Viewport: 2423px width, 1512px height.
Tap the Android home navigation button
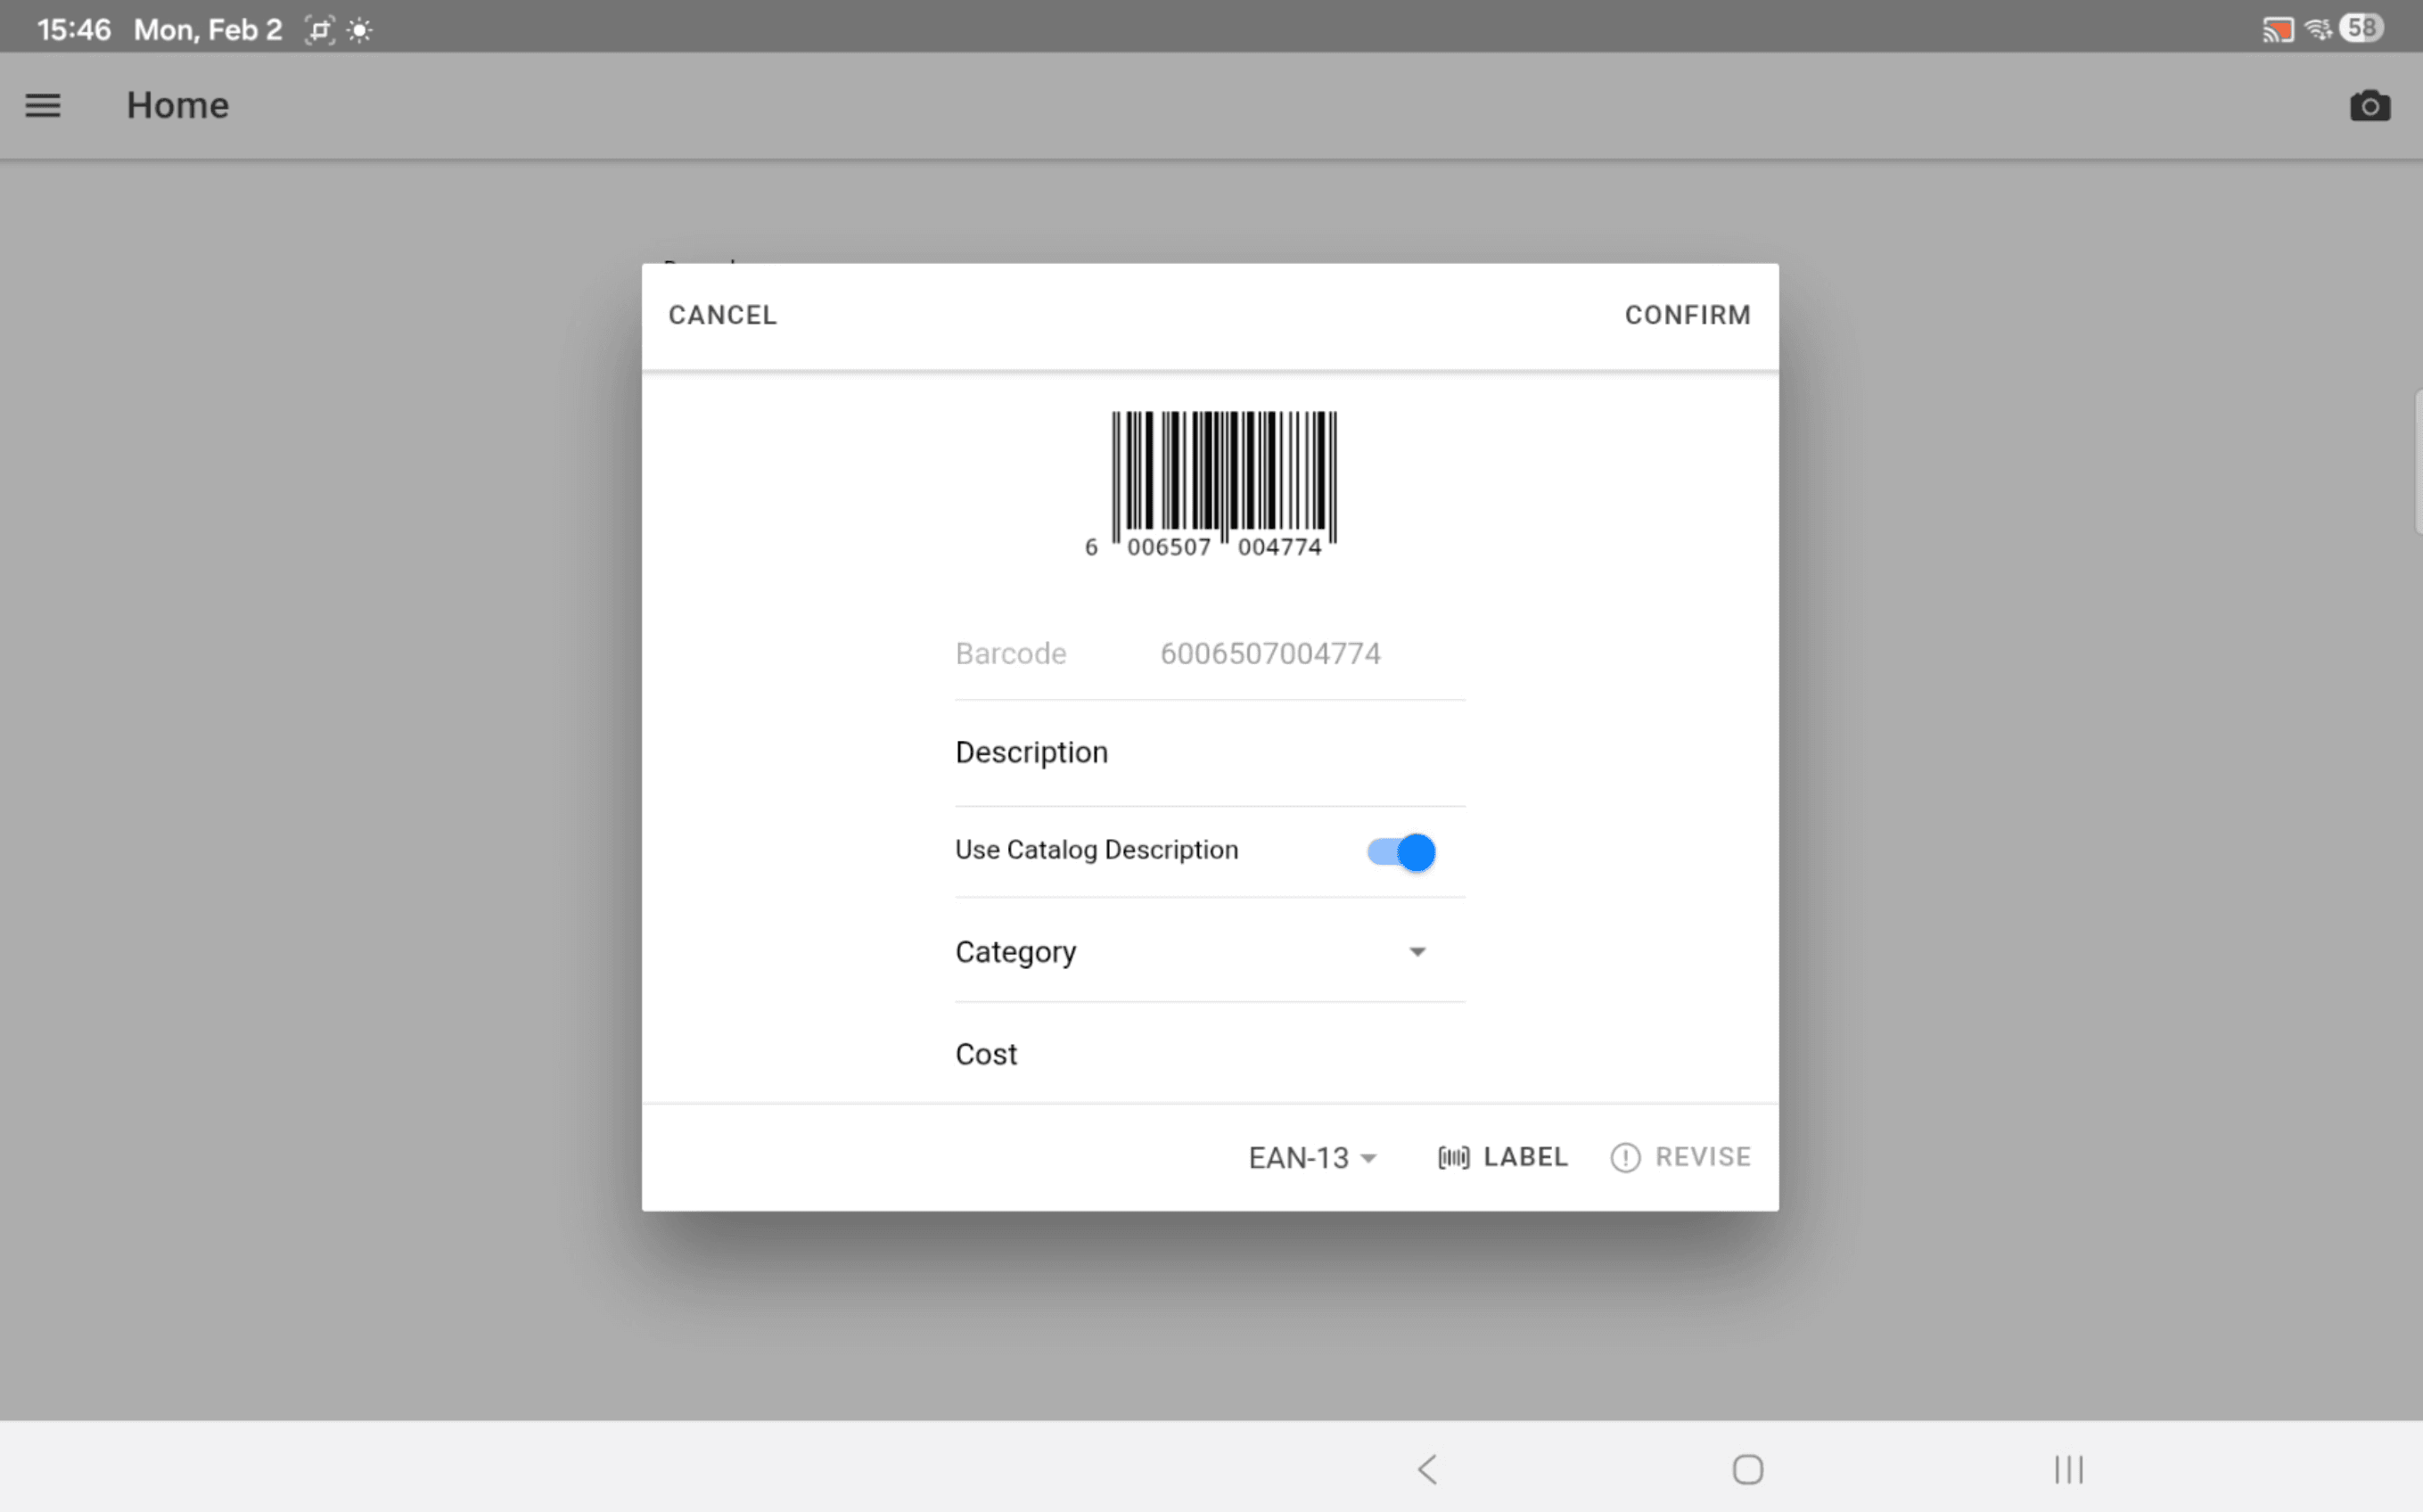(x=1747, y=1469)
